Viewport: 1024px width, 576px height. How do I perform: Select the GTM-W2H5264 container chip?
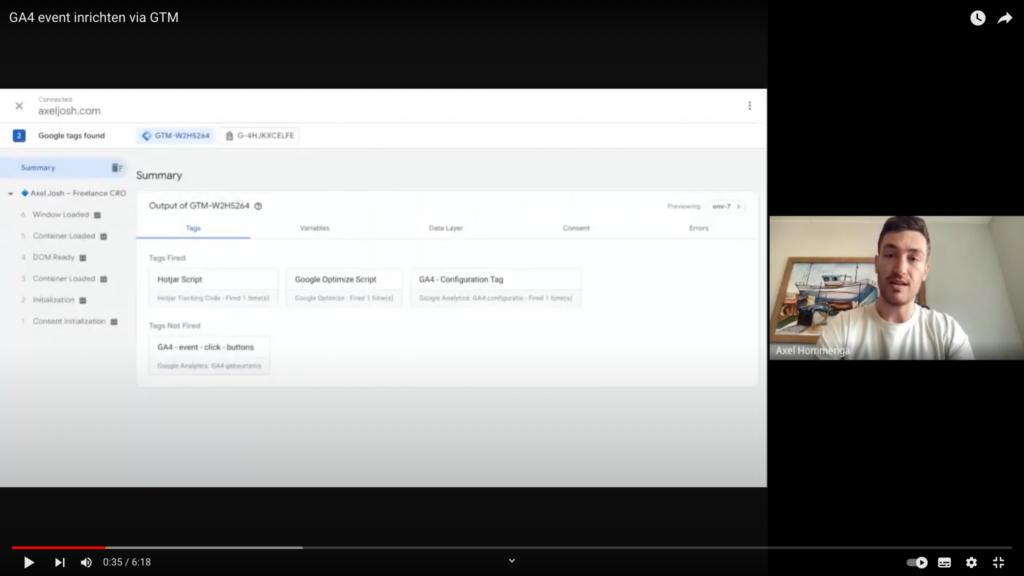tap(176, 135)
